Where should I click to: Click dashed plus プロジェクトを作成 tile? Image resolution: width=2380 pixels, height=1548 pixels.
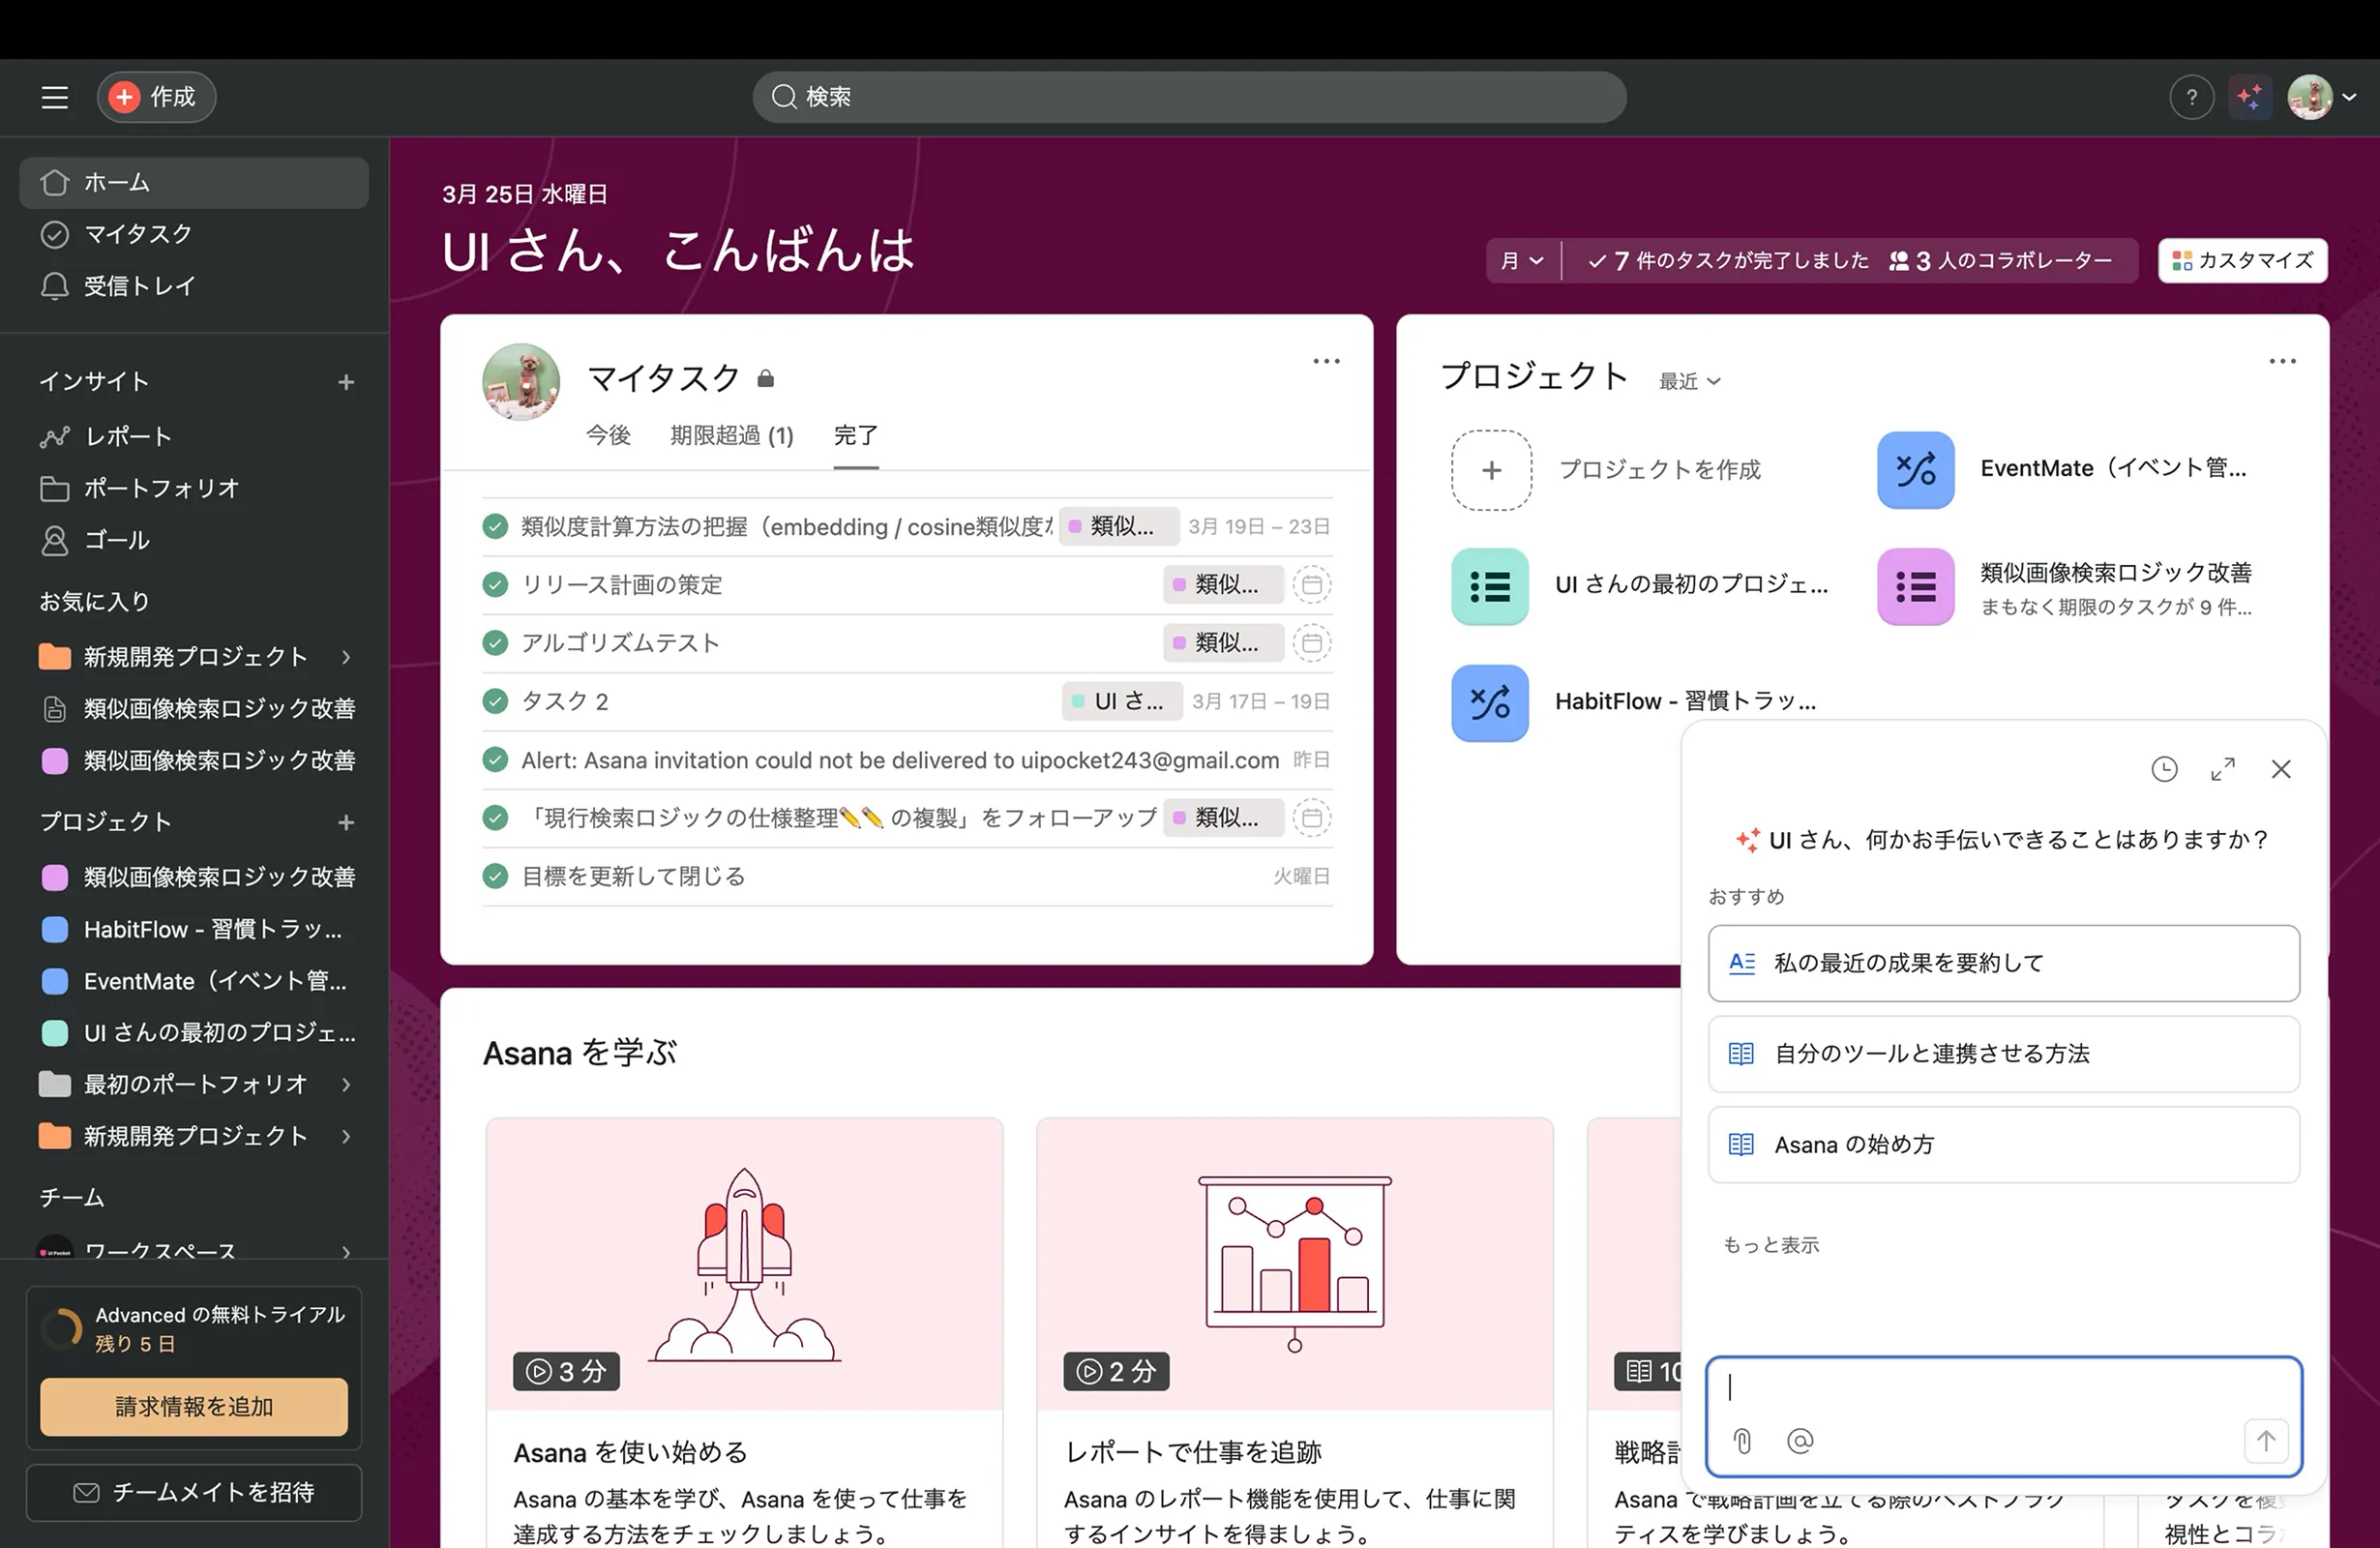point(1491,470)
